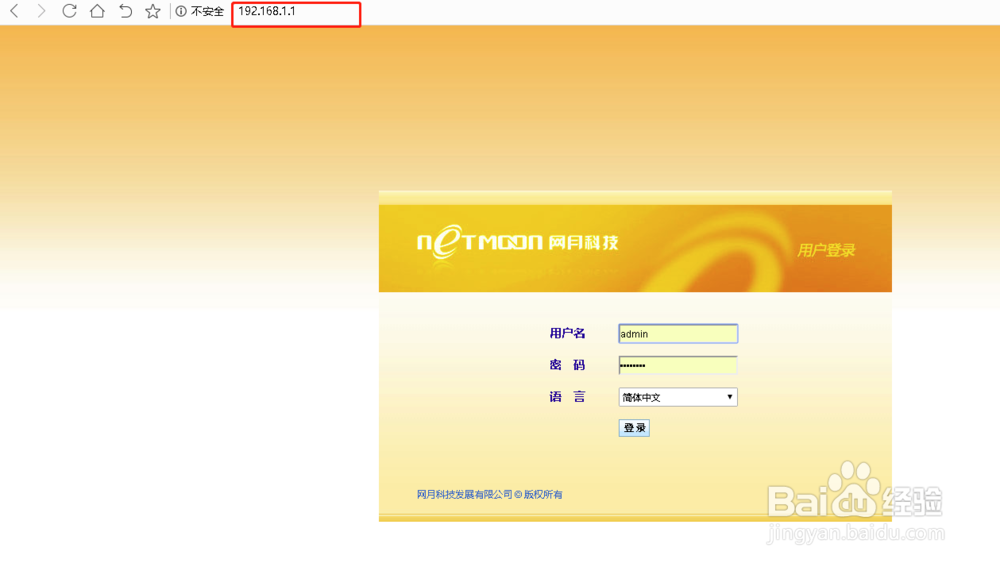
Task: Click the 语言 label
Action: tap(567, 397)
